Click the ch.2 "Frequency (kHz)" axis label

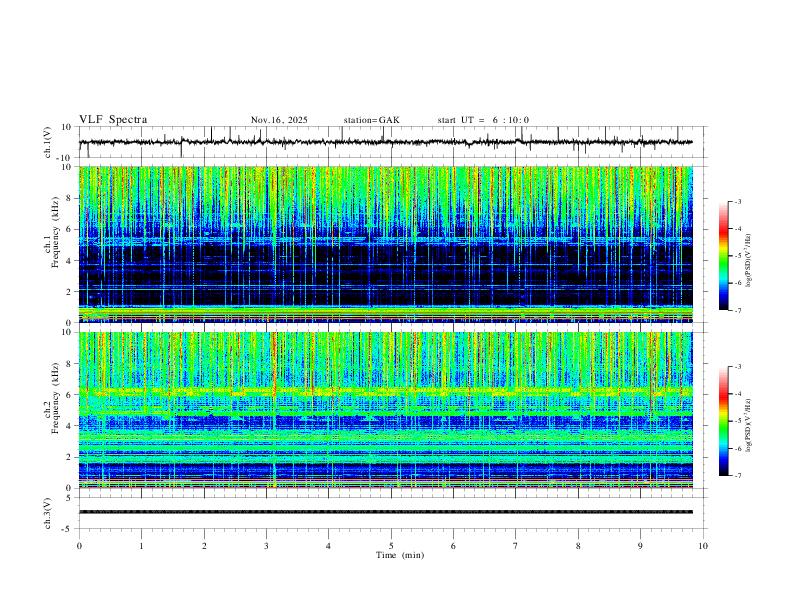coord(56,398)
